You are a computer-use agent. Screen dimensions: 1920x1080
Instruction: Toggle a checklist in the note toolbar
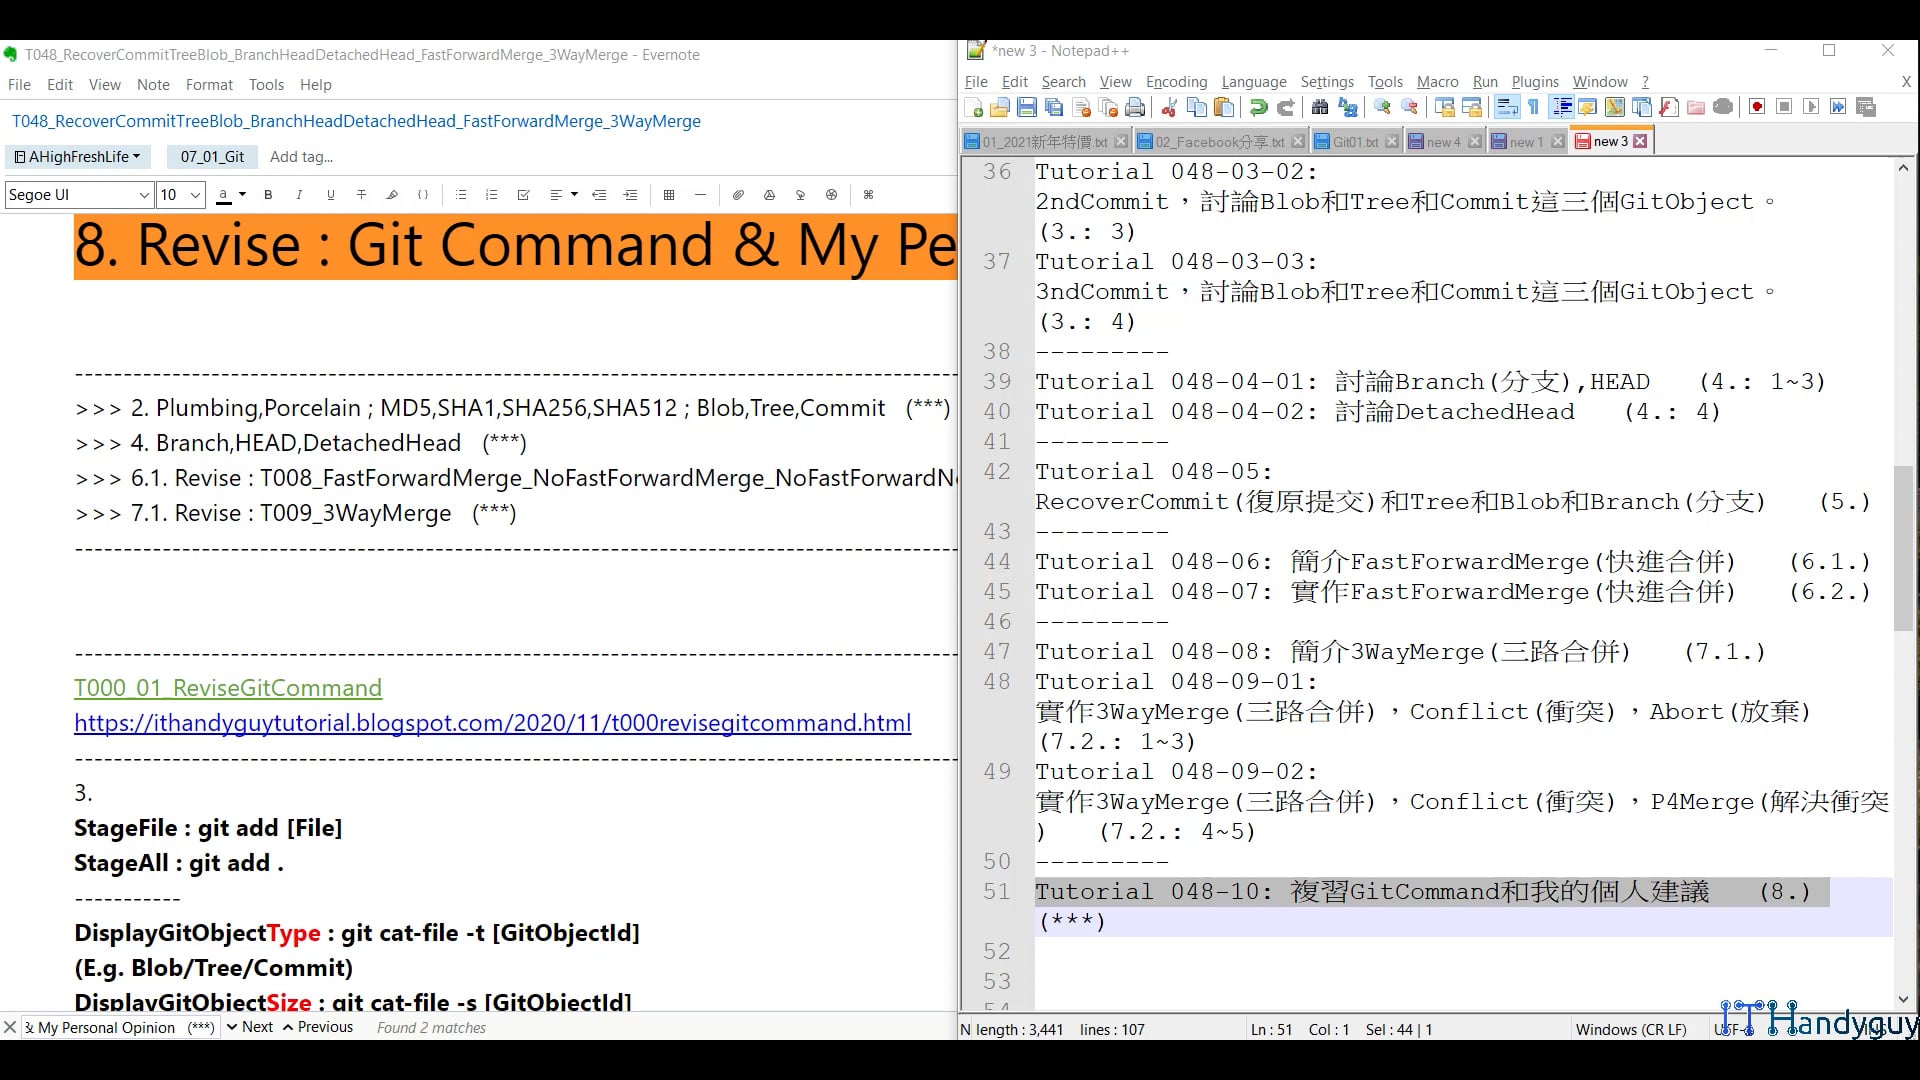pos(523,195)
